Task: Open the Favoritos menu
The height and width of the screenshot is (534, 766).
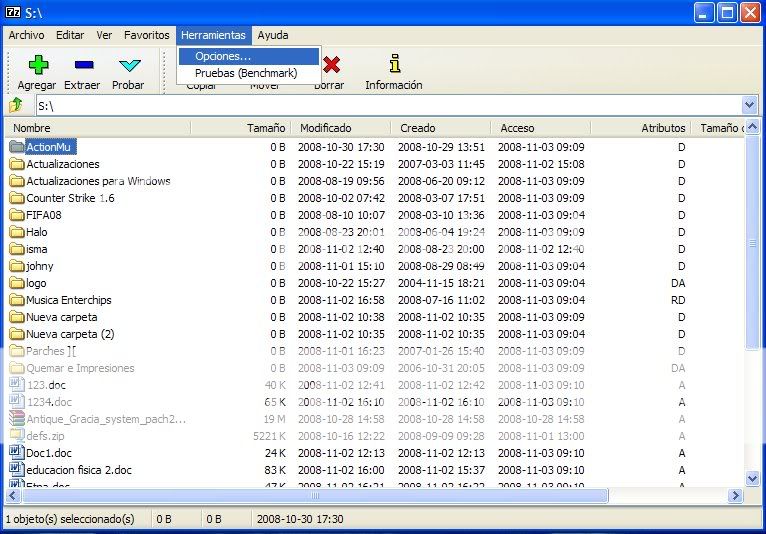Action: [x=147, y=35]
